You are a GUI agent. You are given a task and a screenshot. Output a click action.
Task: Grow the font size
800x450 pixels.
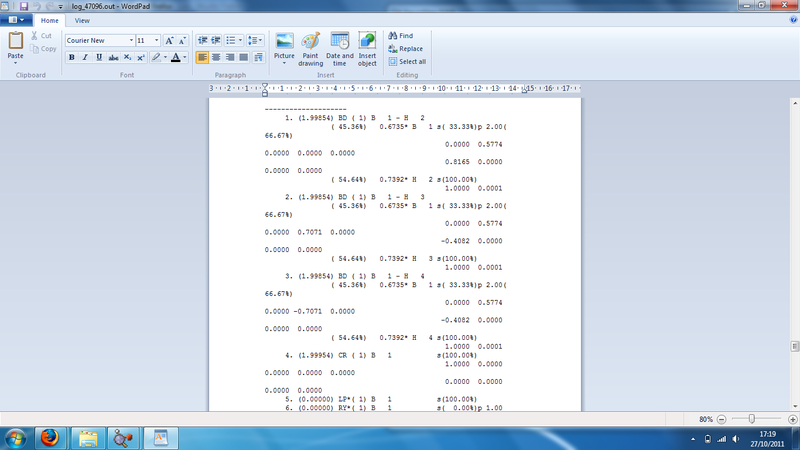169,40
